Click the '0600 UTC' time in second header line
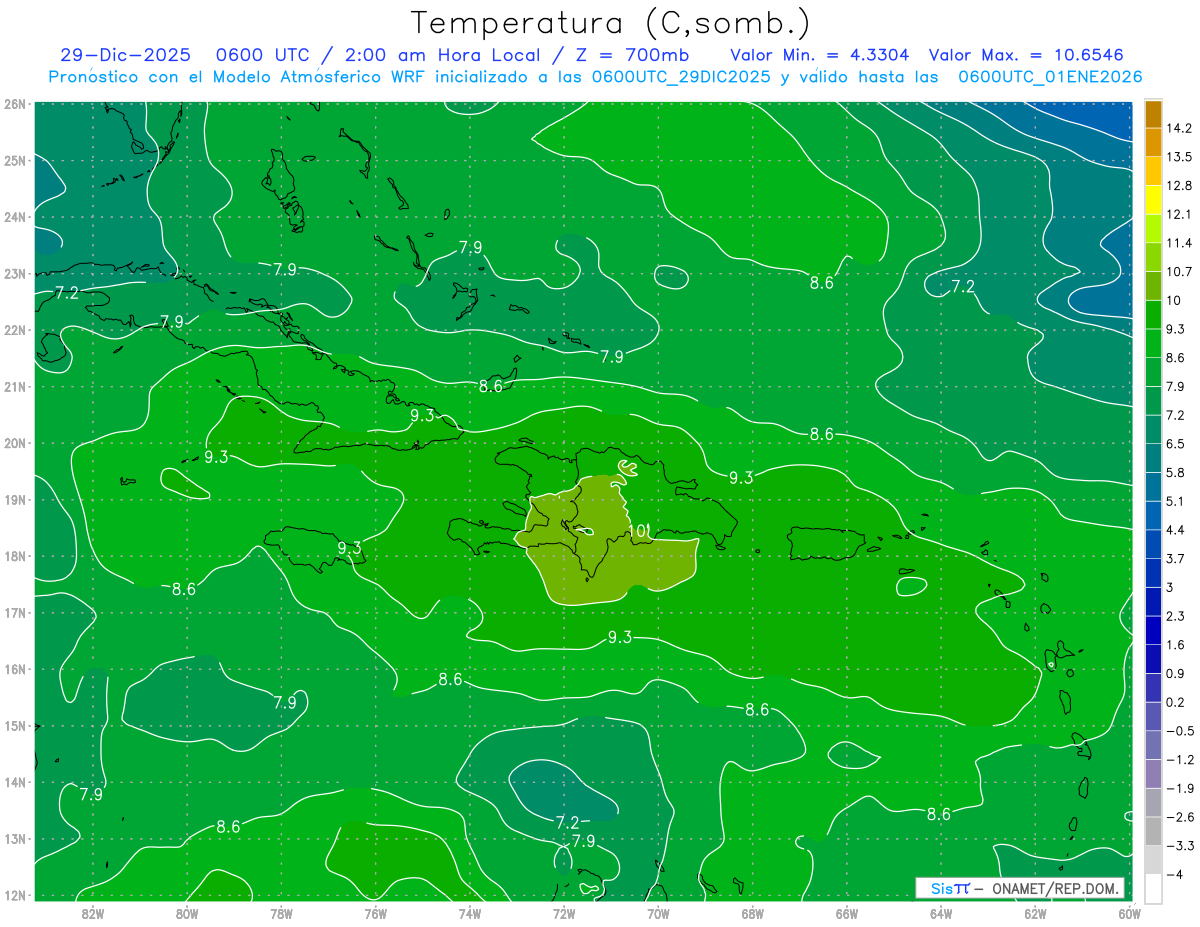 (x=264, y=55)
